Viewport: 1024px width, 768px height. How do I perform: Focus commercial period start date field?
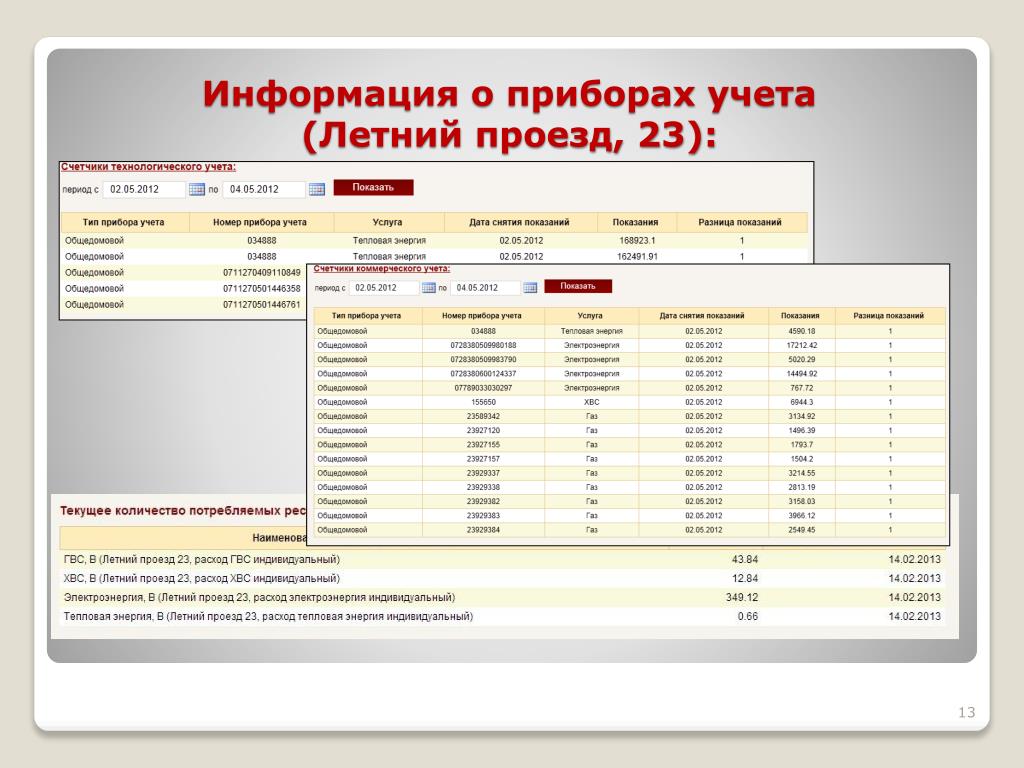(384, 288)
